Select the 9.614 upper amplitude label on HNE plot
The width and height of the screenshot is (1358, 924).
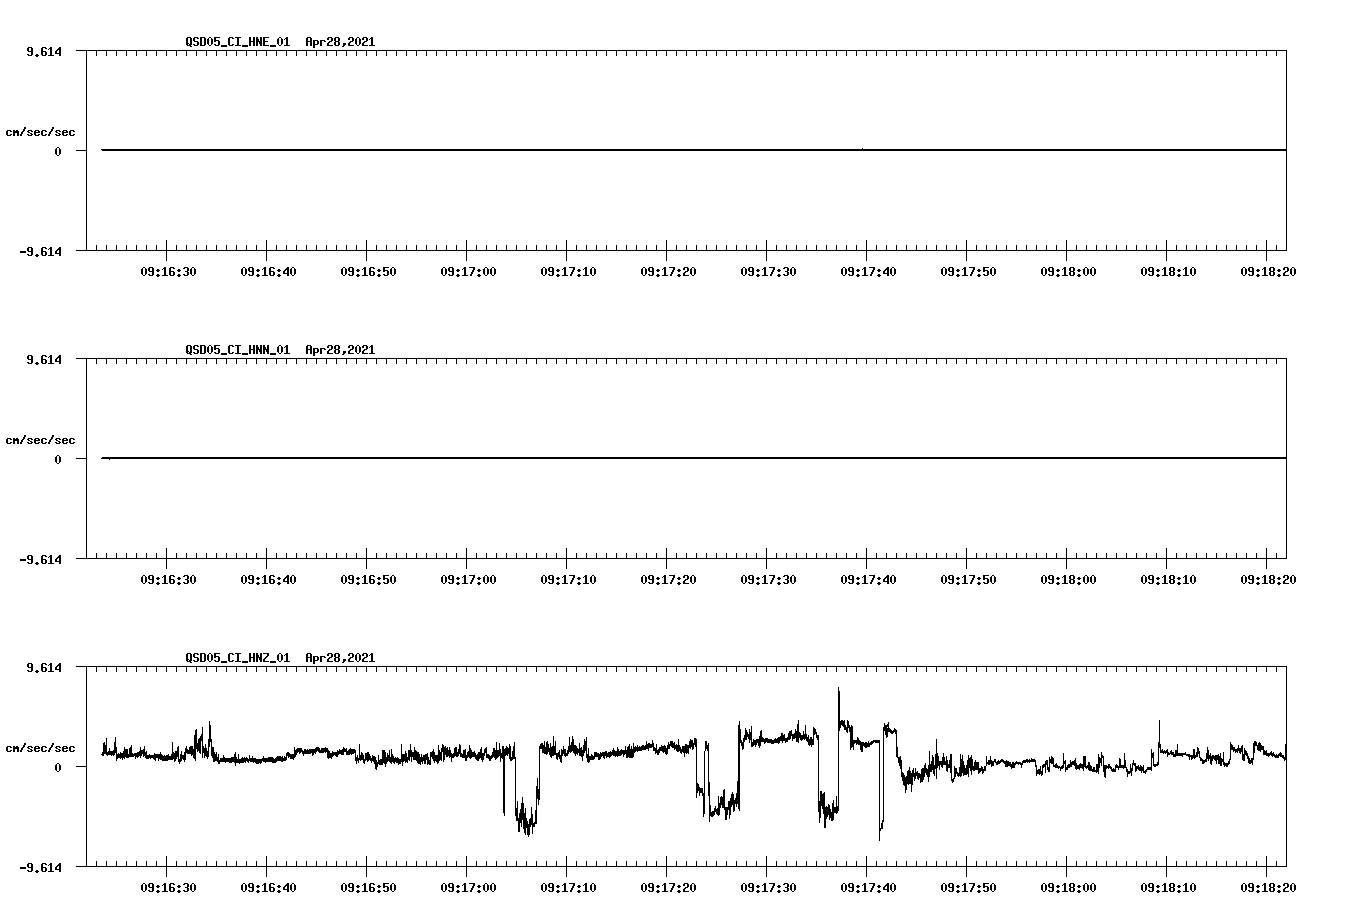[45, 50]
